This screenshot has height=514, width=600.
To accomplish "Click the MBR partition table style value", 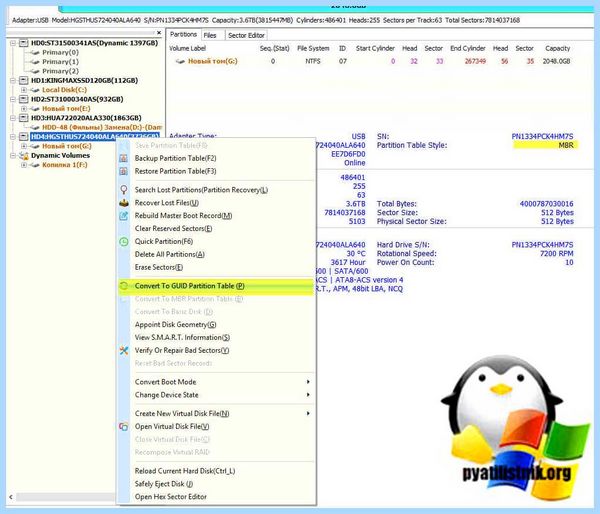I will pyautogui.click(x=566, y=145).
